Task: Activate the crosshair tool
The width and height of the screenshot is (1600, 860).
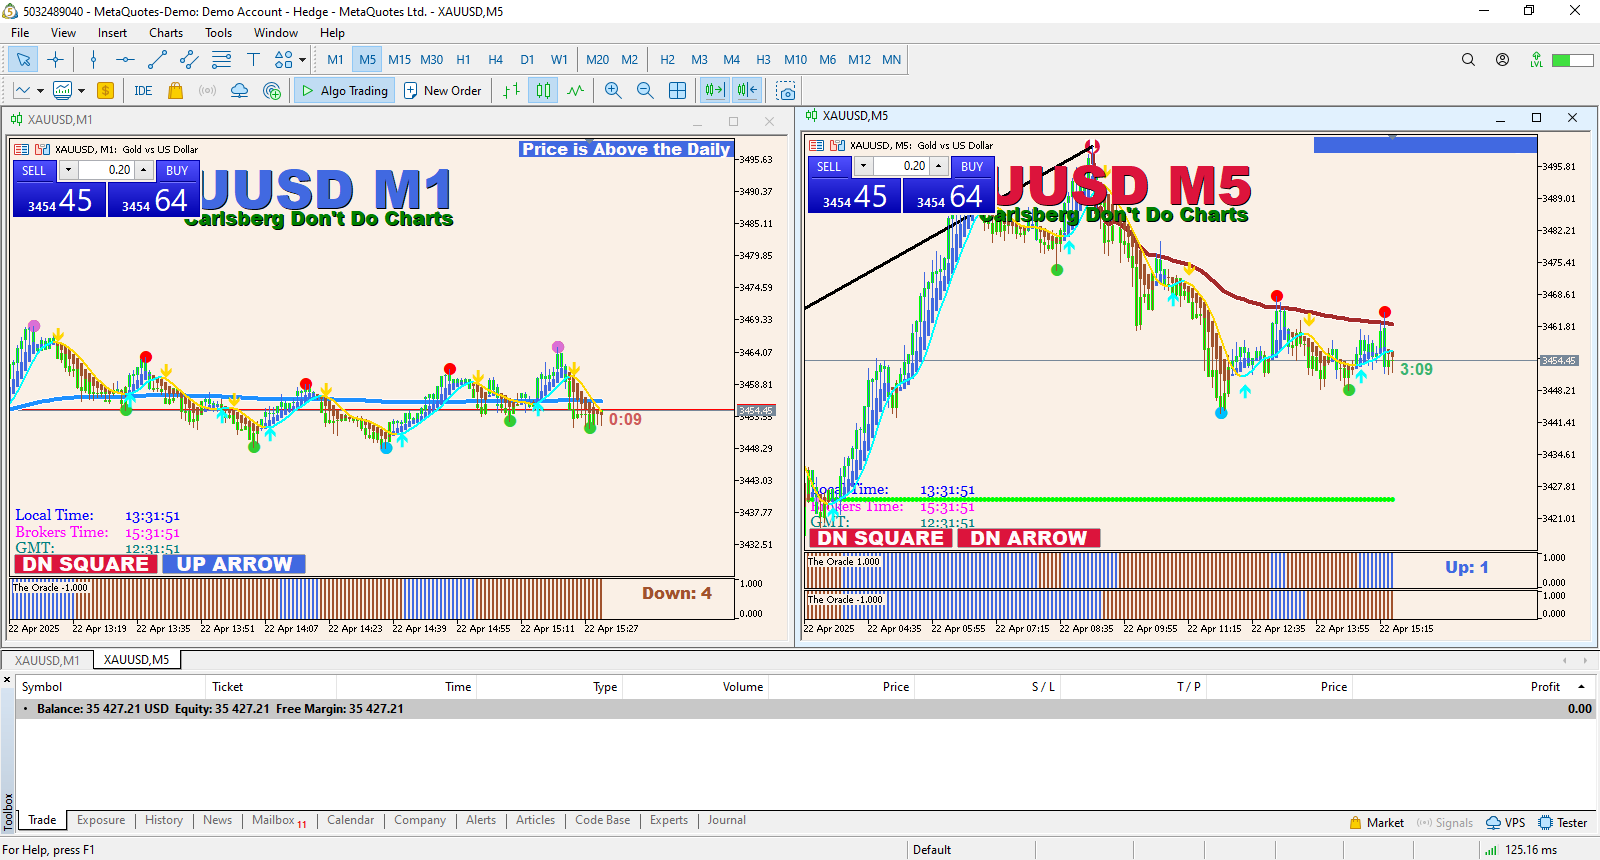Action: (56, 60)
